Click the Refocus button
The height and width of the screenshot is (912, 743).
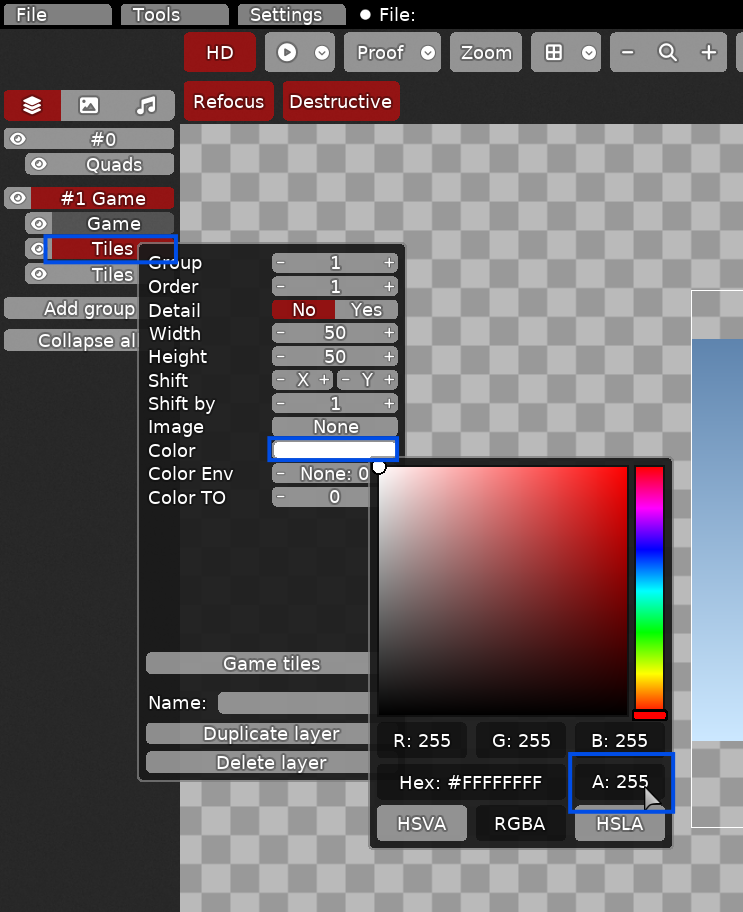click(x=229, y=101)
